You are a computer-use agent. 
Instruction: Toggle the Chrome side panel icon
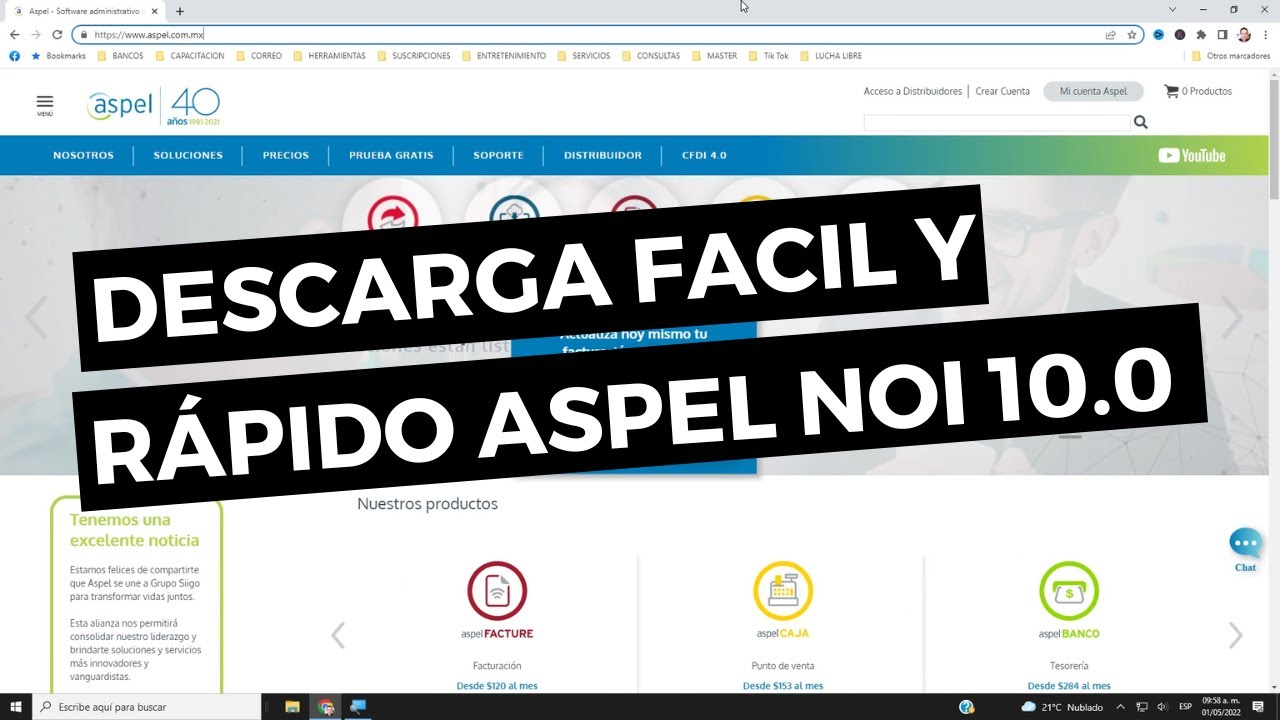(x=1222, y=34)
